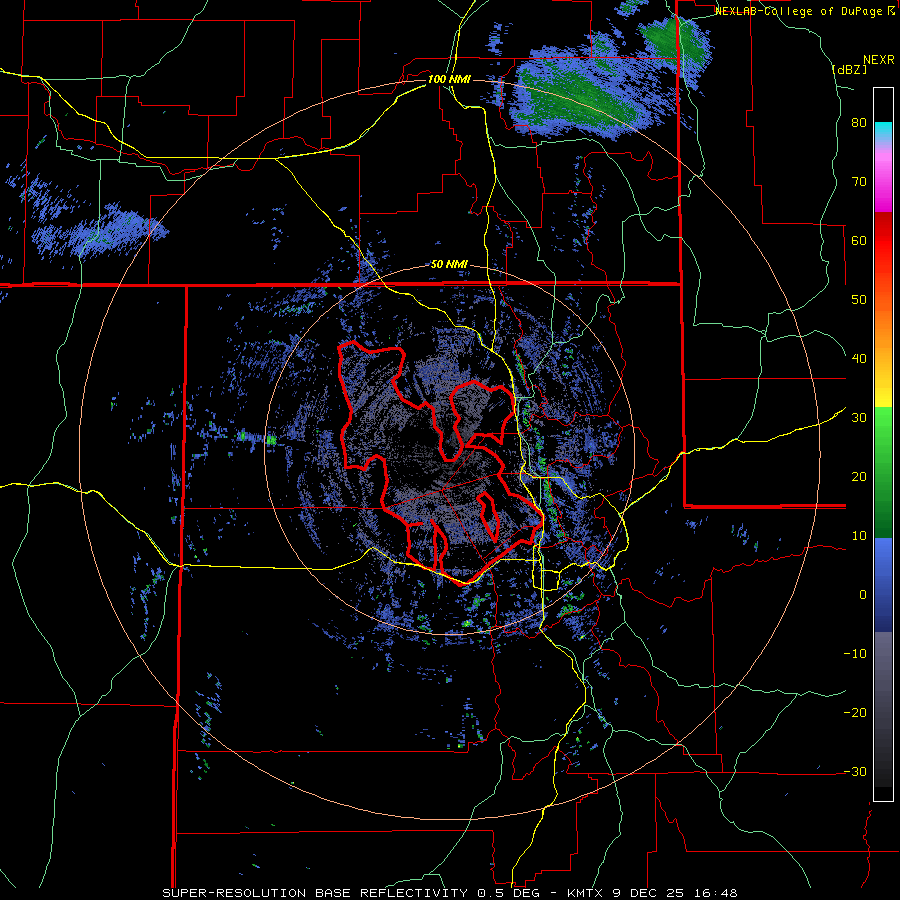Viewport: 900px width, 900px height.
Task: Click the "NEXR" label above the scale
Action: tap(878, 60)
